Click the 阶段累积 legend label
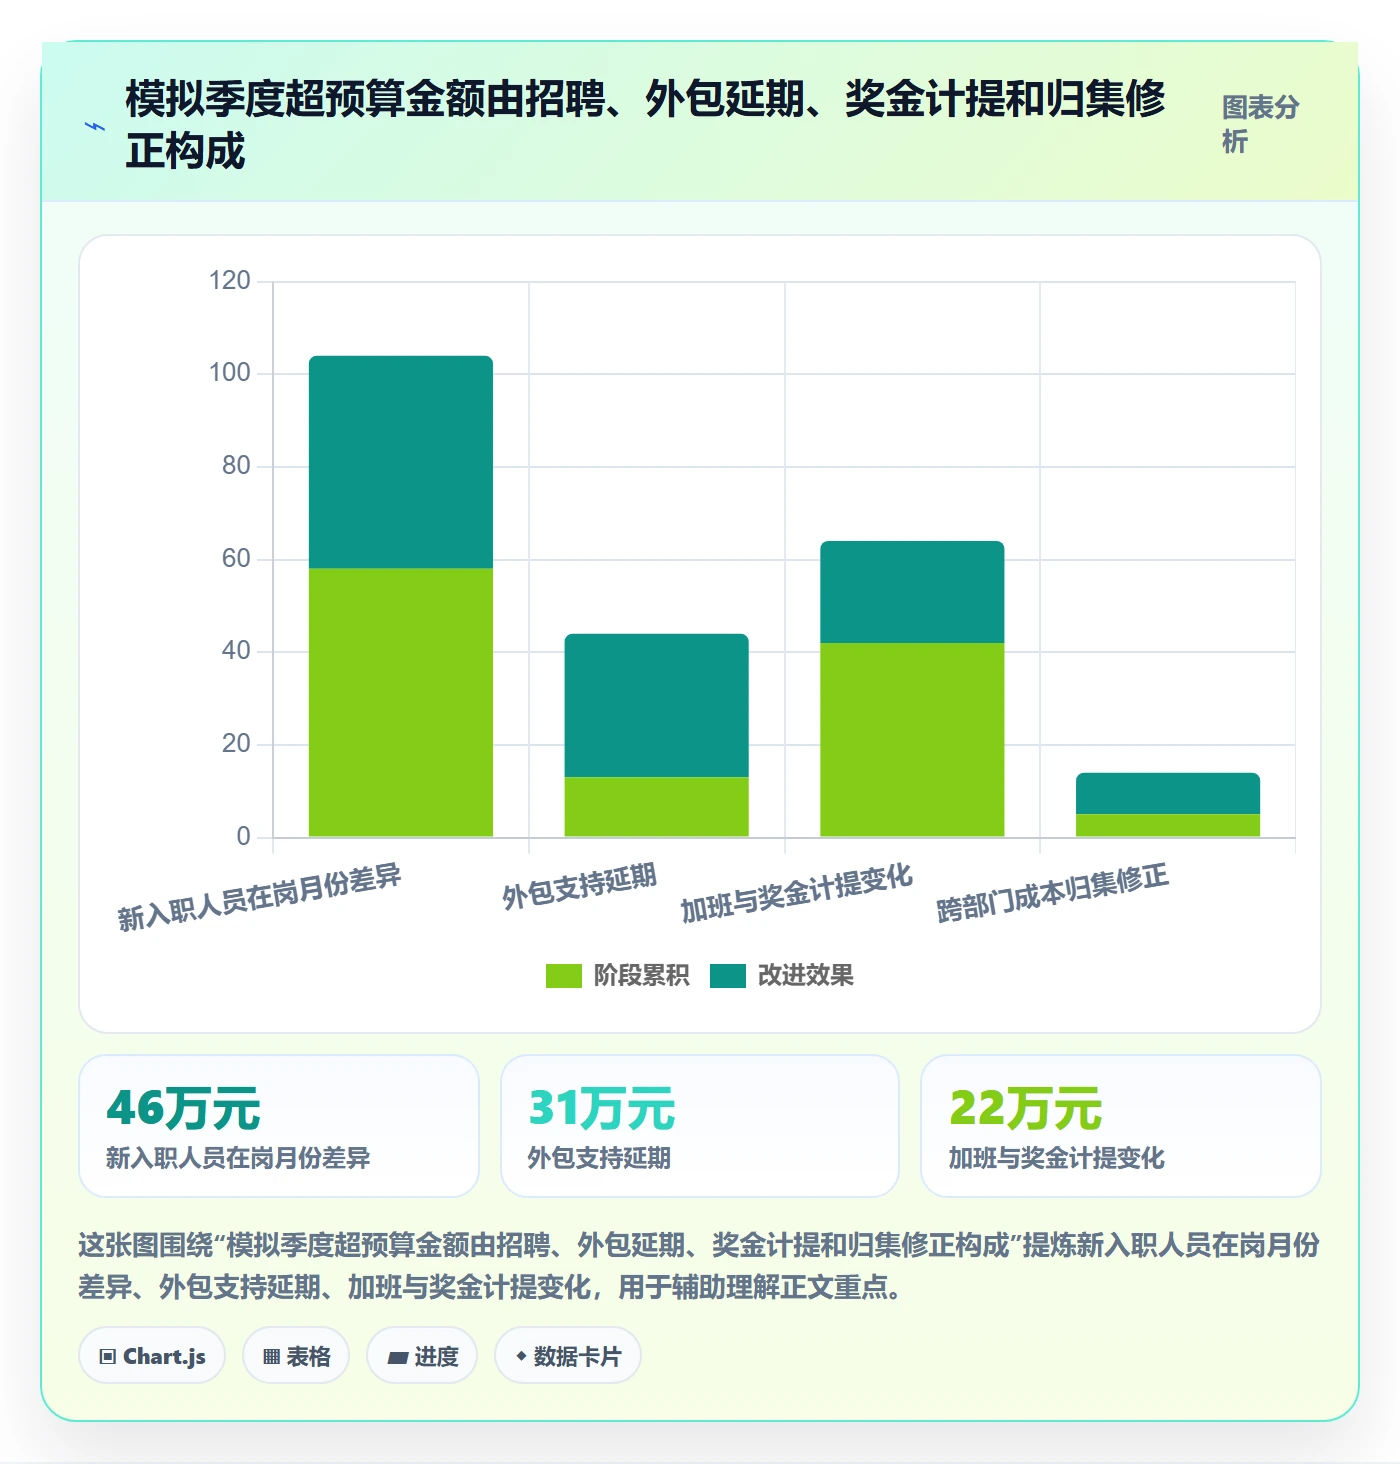The width and height of the screenshot is (1400, 1464). [x=641, y=976]
